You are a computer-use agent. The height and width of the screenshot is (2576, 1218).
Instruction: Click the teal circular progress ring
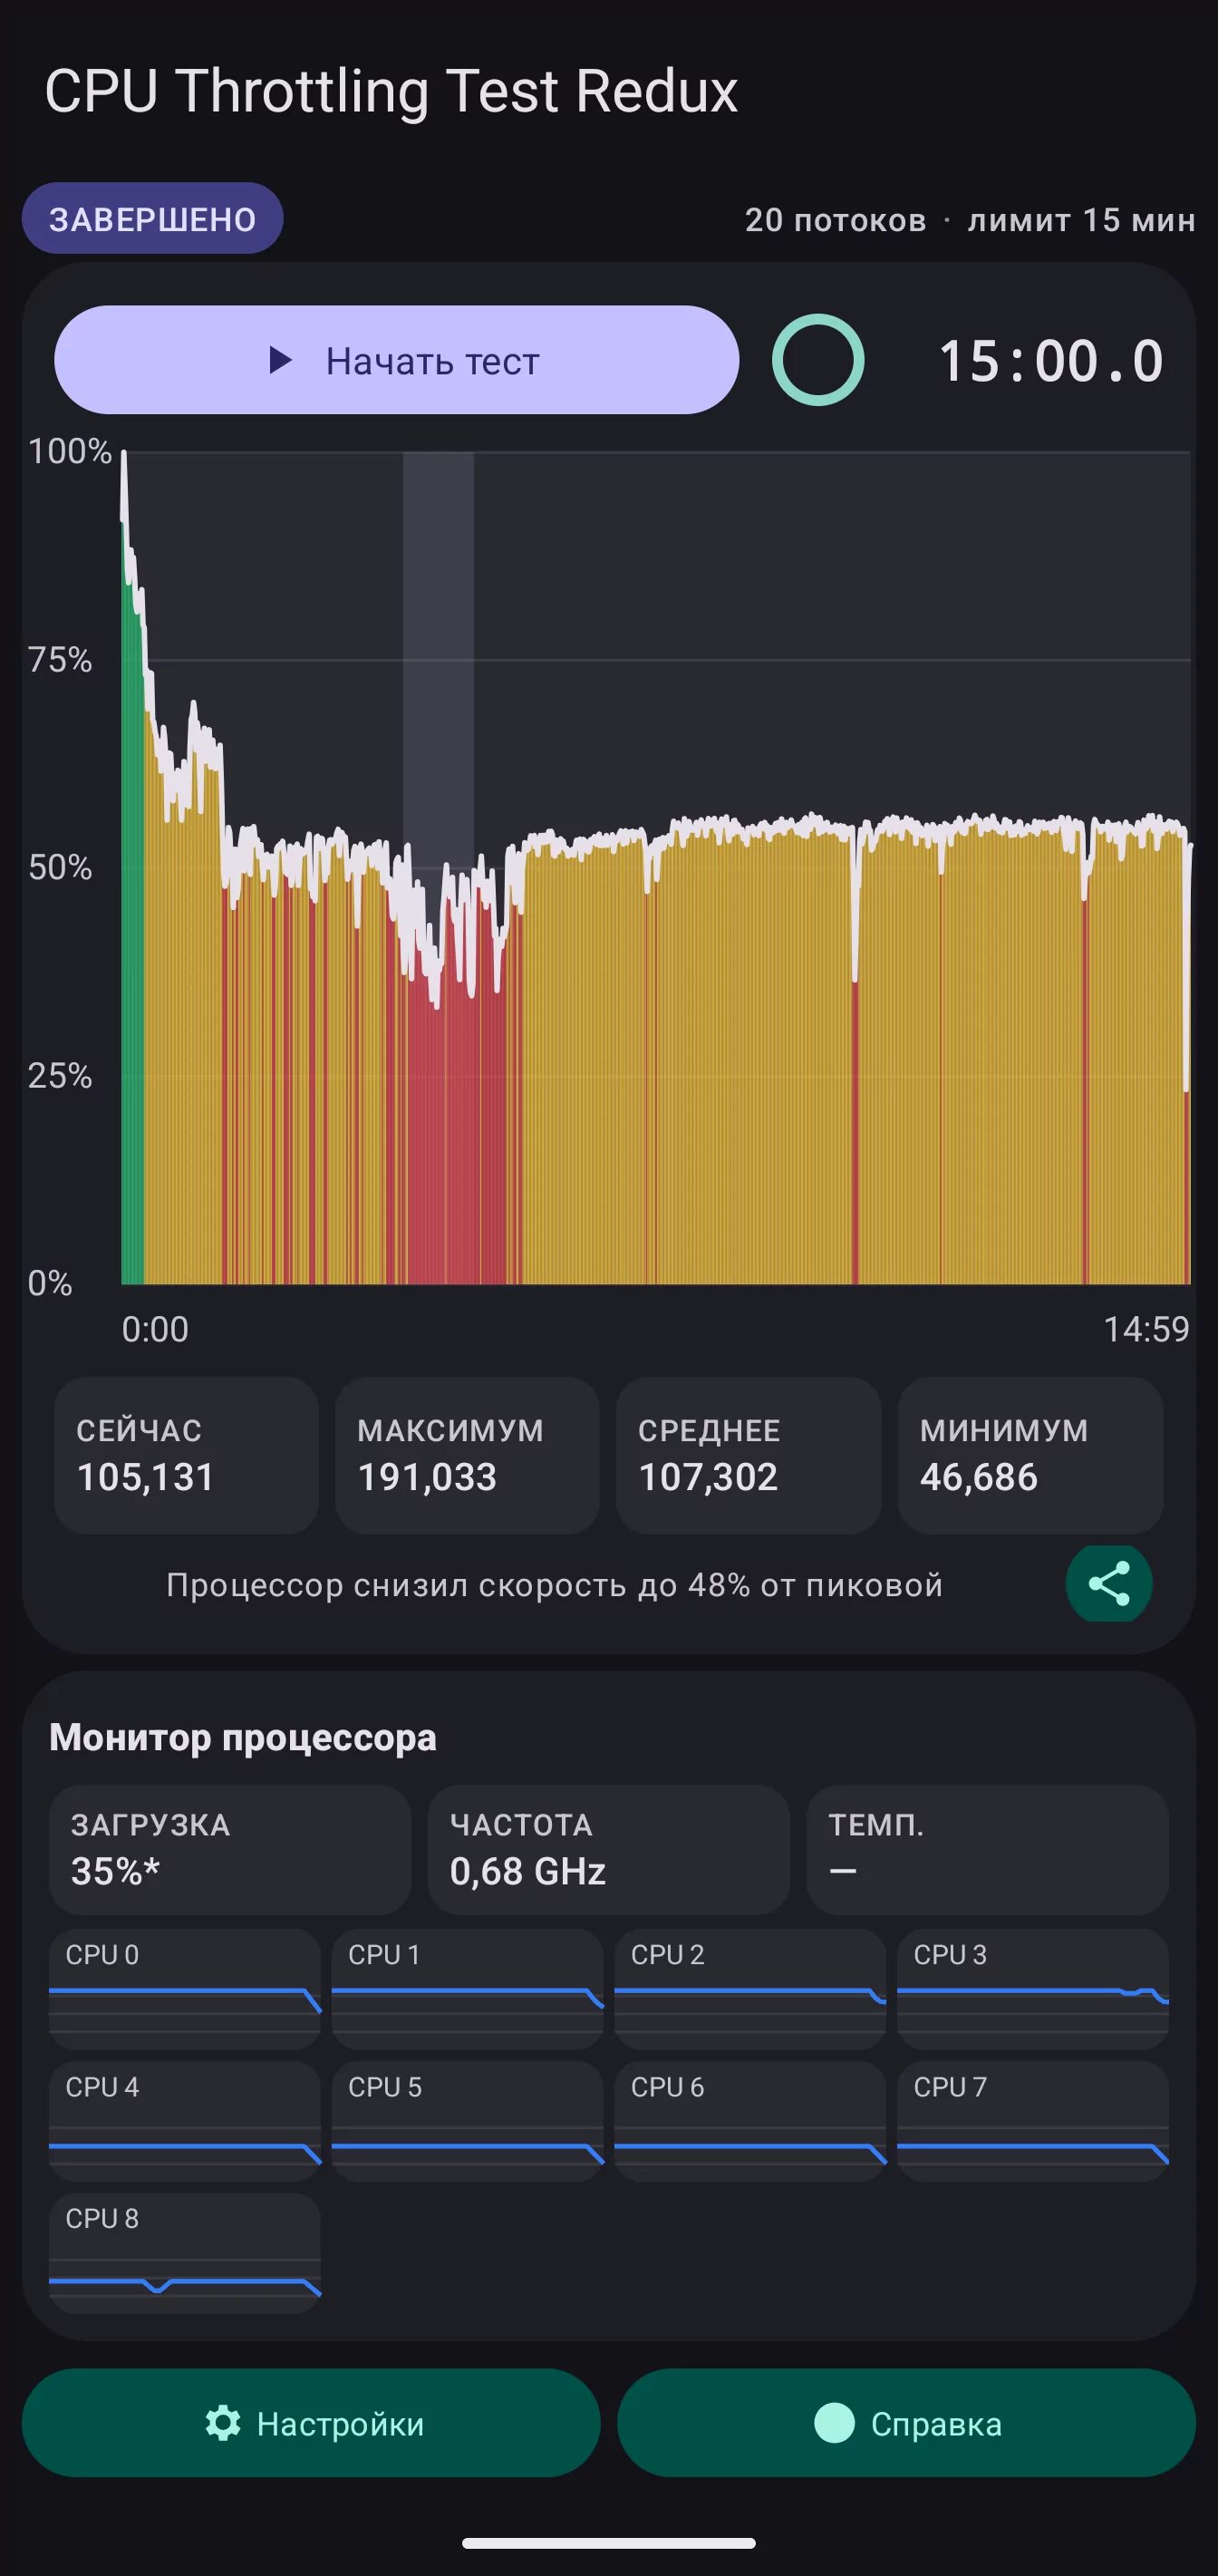(x=818, y=360)
